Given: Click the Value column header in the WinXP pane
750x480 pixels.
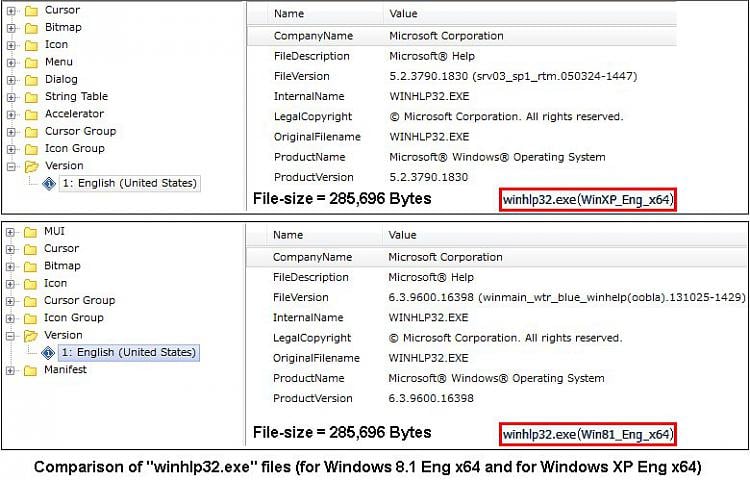Looking at the screenshot, I should coord(403,13).
